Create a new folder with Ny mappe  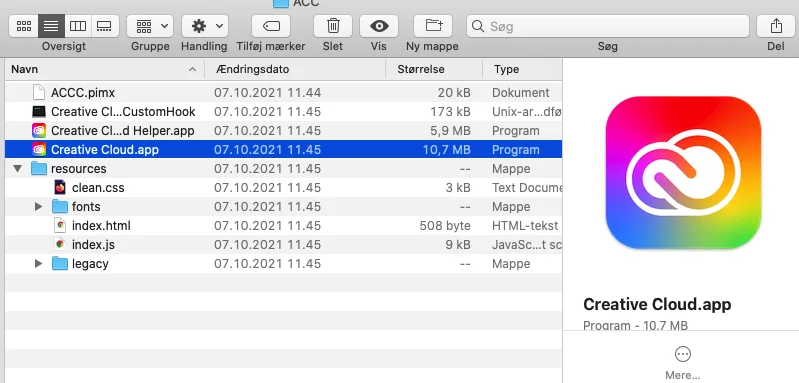(x=433, y=26)
